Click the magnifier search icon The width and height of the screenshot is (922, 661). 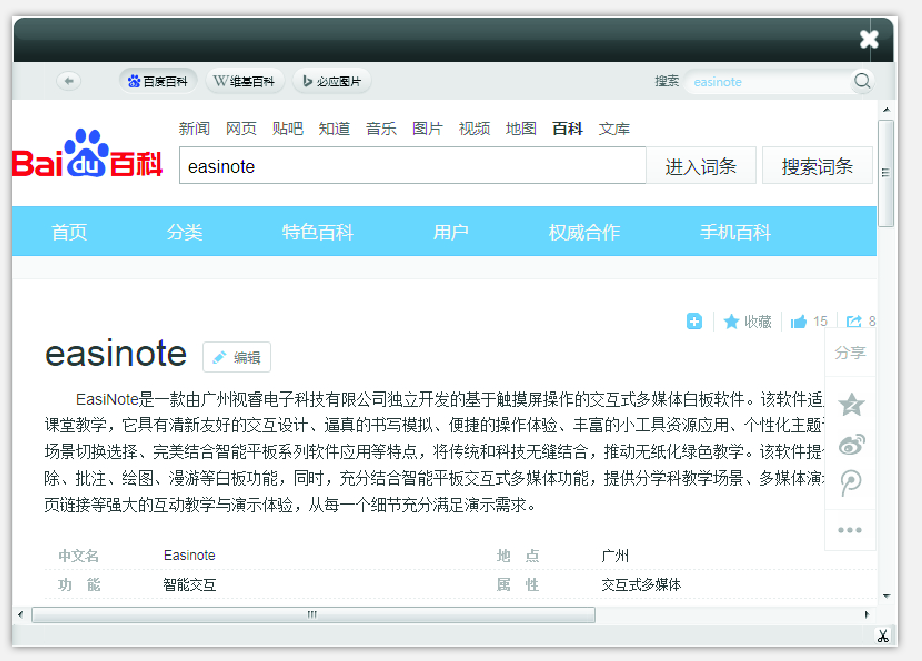pos(862,81)
